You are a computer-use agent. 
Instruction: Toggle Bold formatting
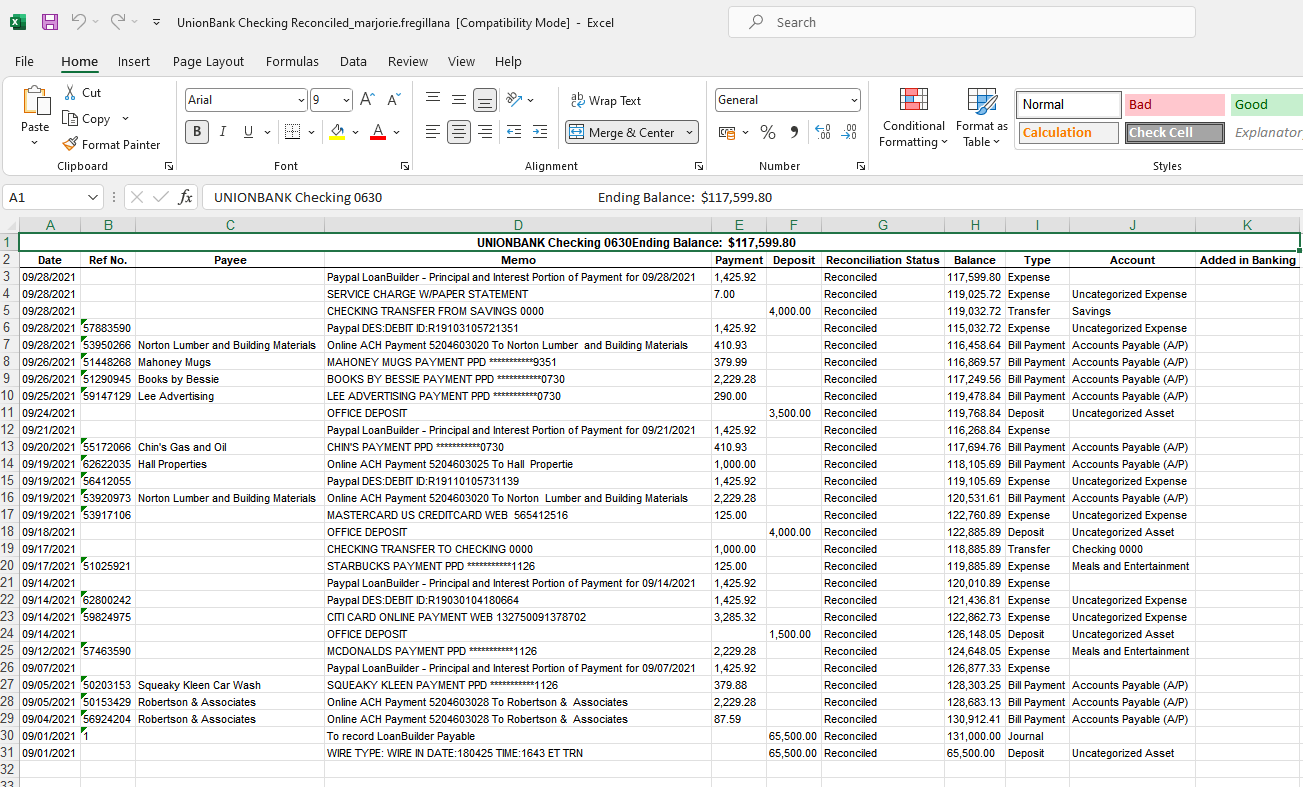pos(197,132)
